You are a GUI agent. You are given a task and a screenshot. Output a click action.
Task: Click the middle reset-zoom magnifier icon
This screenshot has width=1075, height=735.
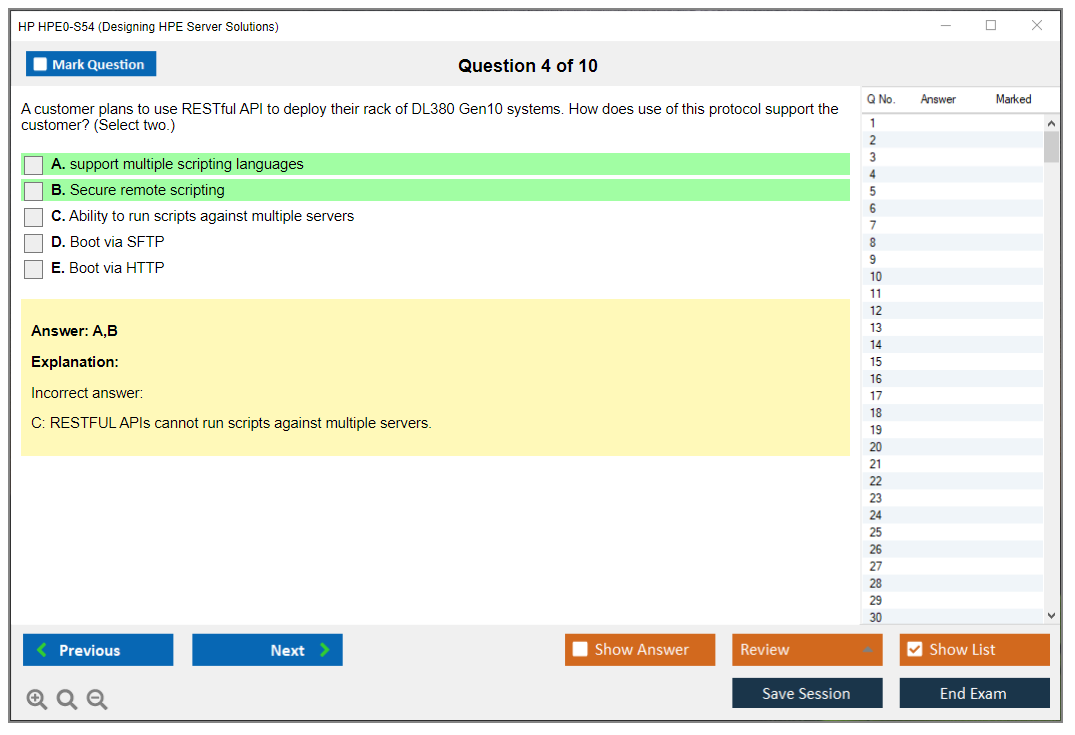tap(66, 699)
